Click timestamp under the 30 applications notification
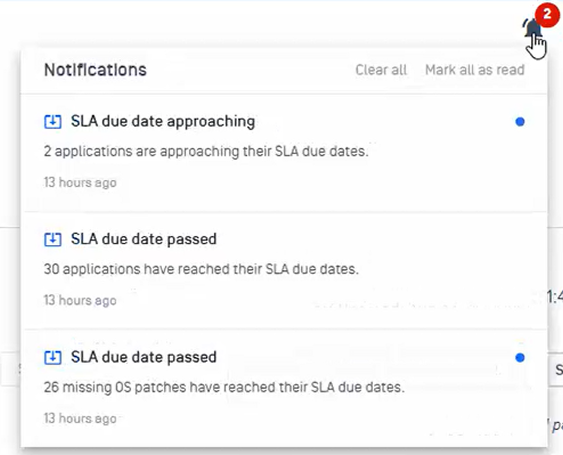This screenshot has width=563, height=455. point(80,300)
